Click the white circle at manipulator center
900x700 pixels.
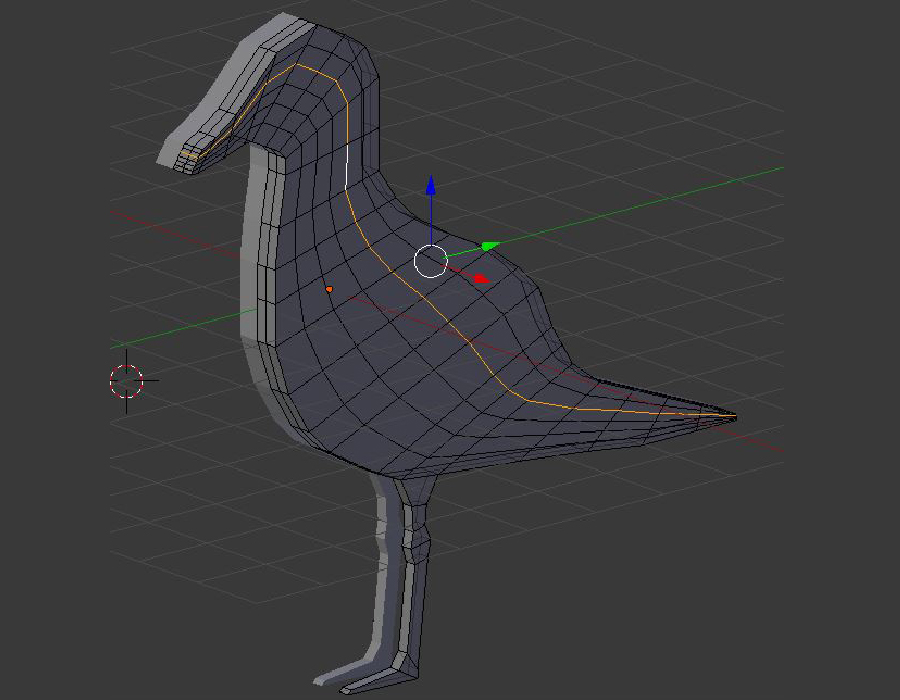431,261
